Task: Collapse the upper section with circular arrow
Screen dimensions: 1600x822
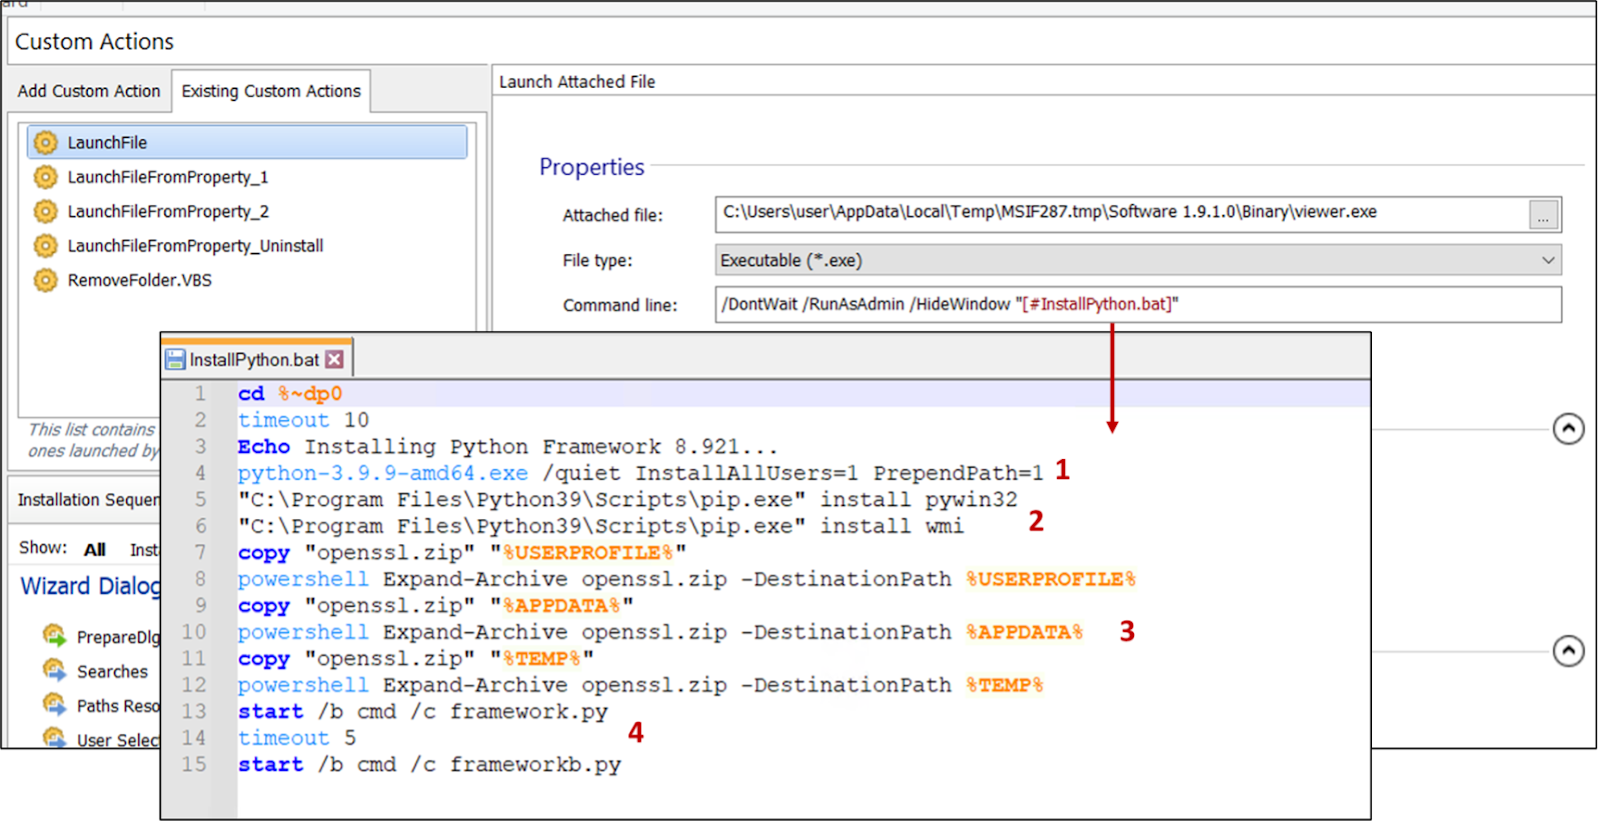Action: [1568, 429]
